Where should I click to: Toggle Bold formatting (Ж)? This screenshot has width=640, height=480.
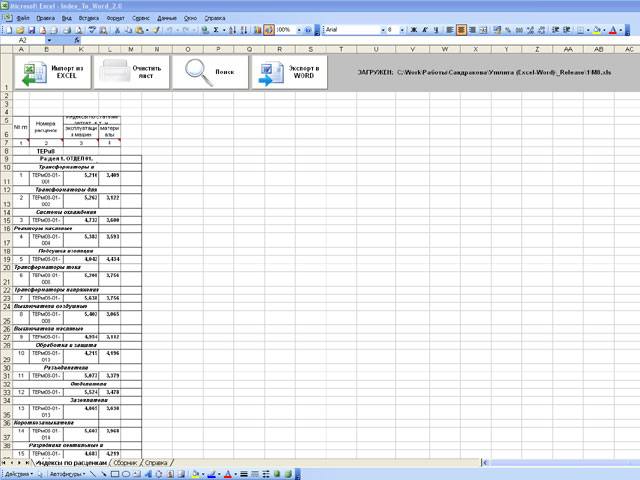pyautogui.click(x=411, y=30)
